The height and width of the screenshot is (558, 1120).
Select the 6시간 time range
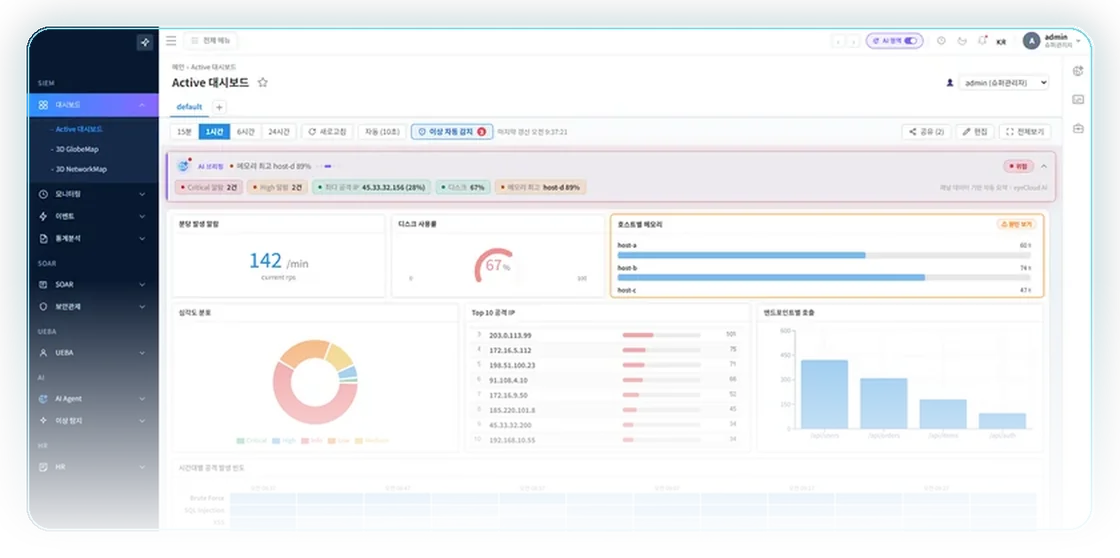(x=246, y=131)
